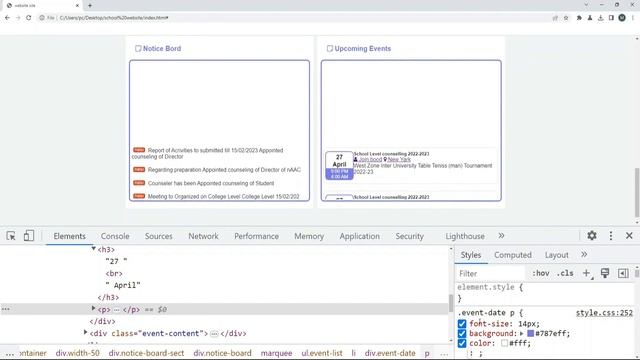Open the style.css:252 source link
This screenshot has height=360, width=640.
pyautogui.click(x=604, y=313)
